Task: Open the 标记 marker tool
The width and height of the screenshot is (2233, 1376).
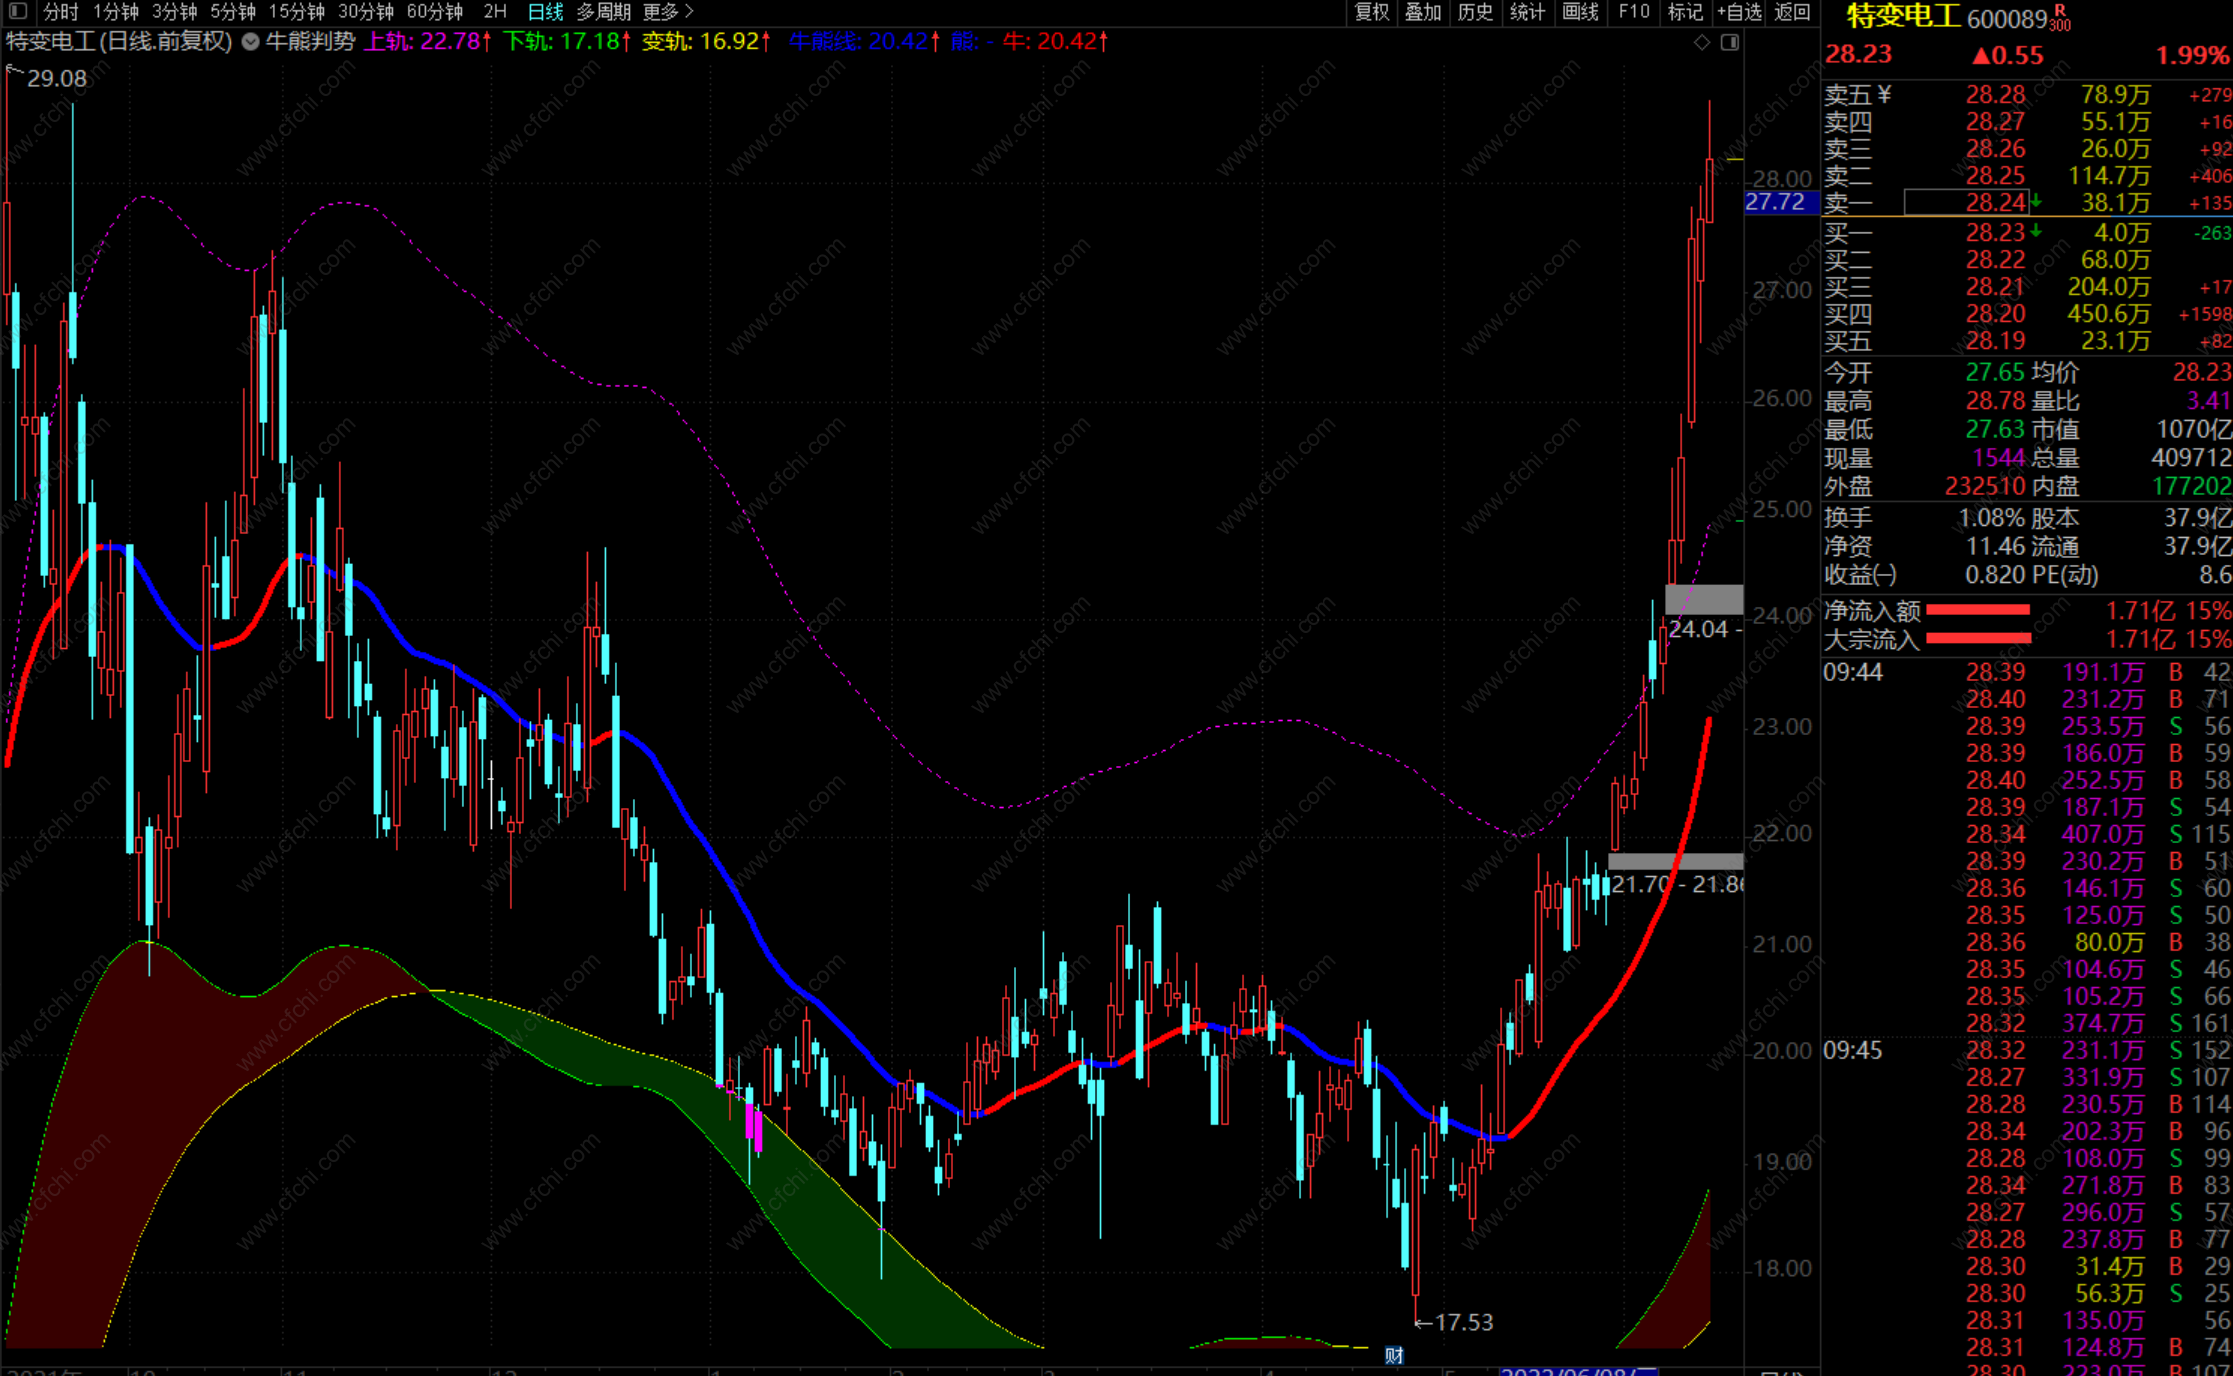Action: [x=1685, y=12]
